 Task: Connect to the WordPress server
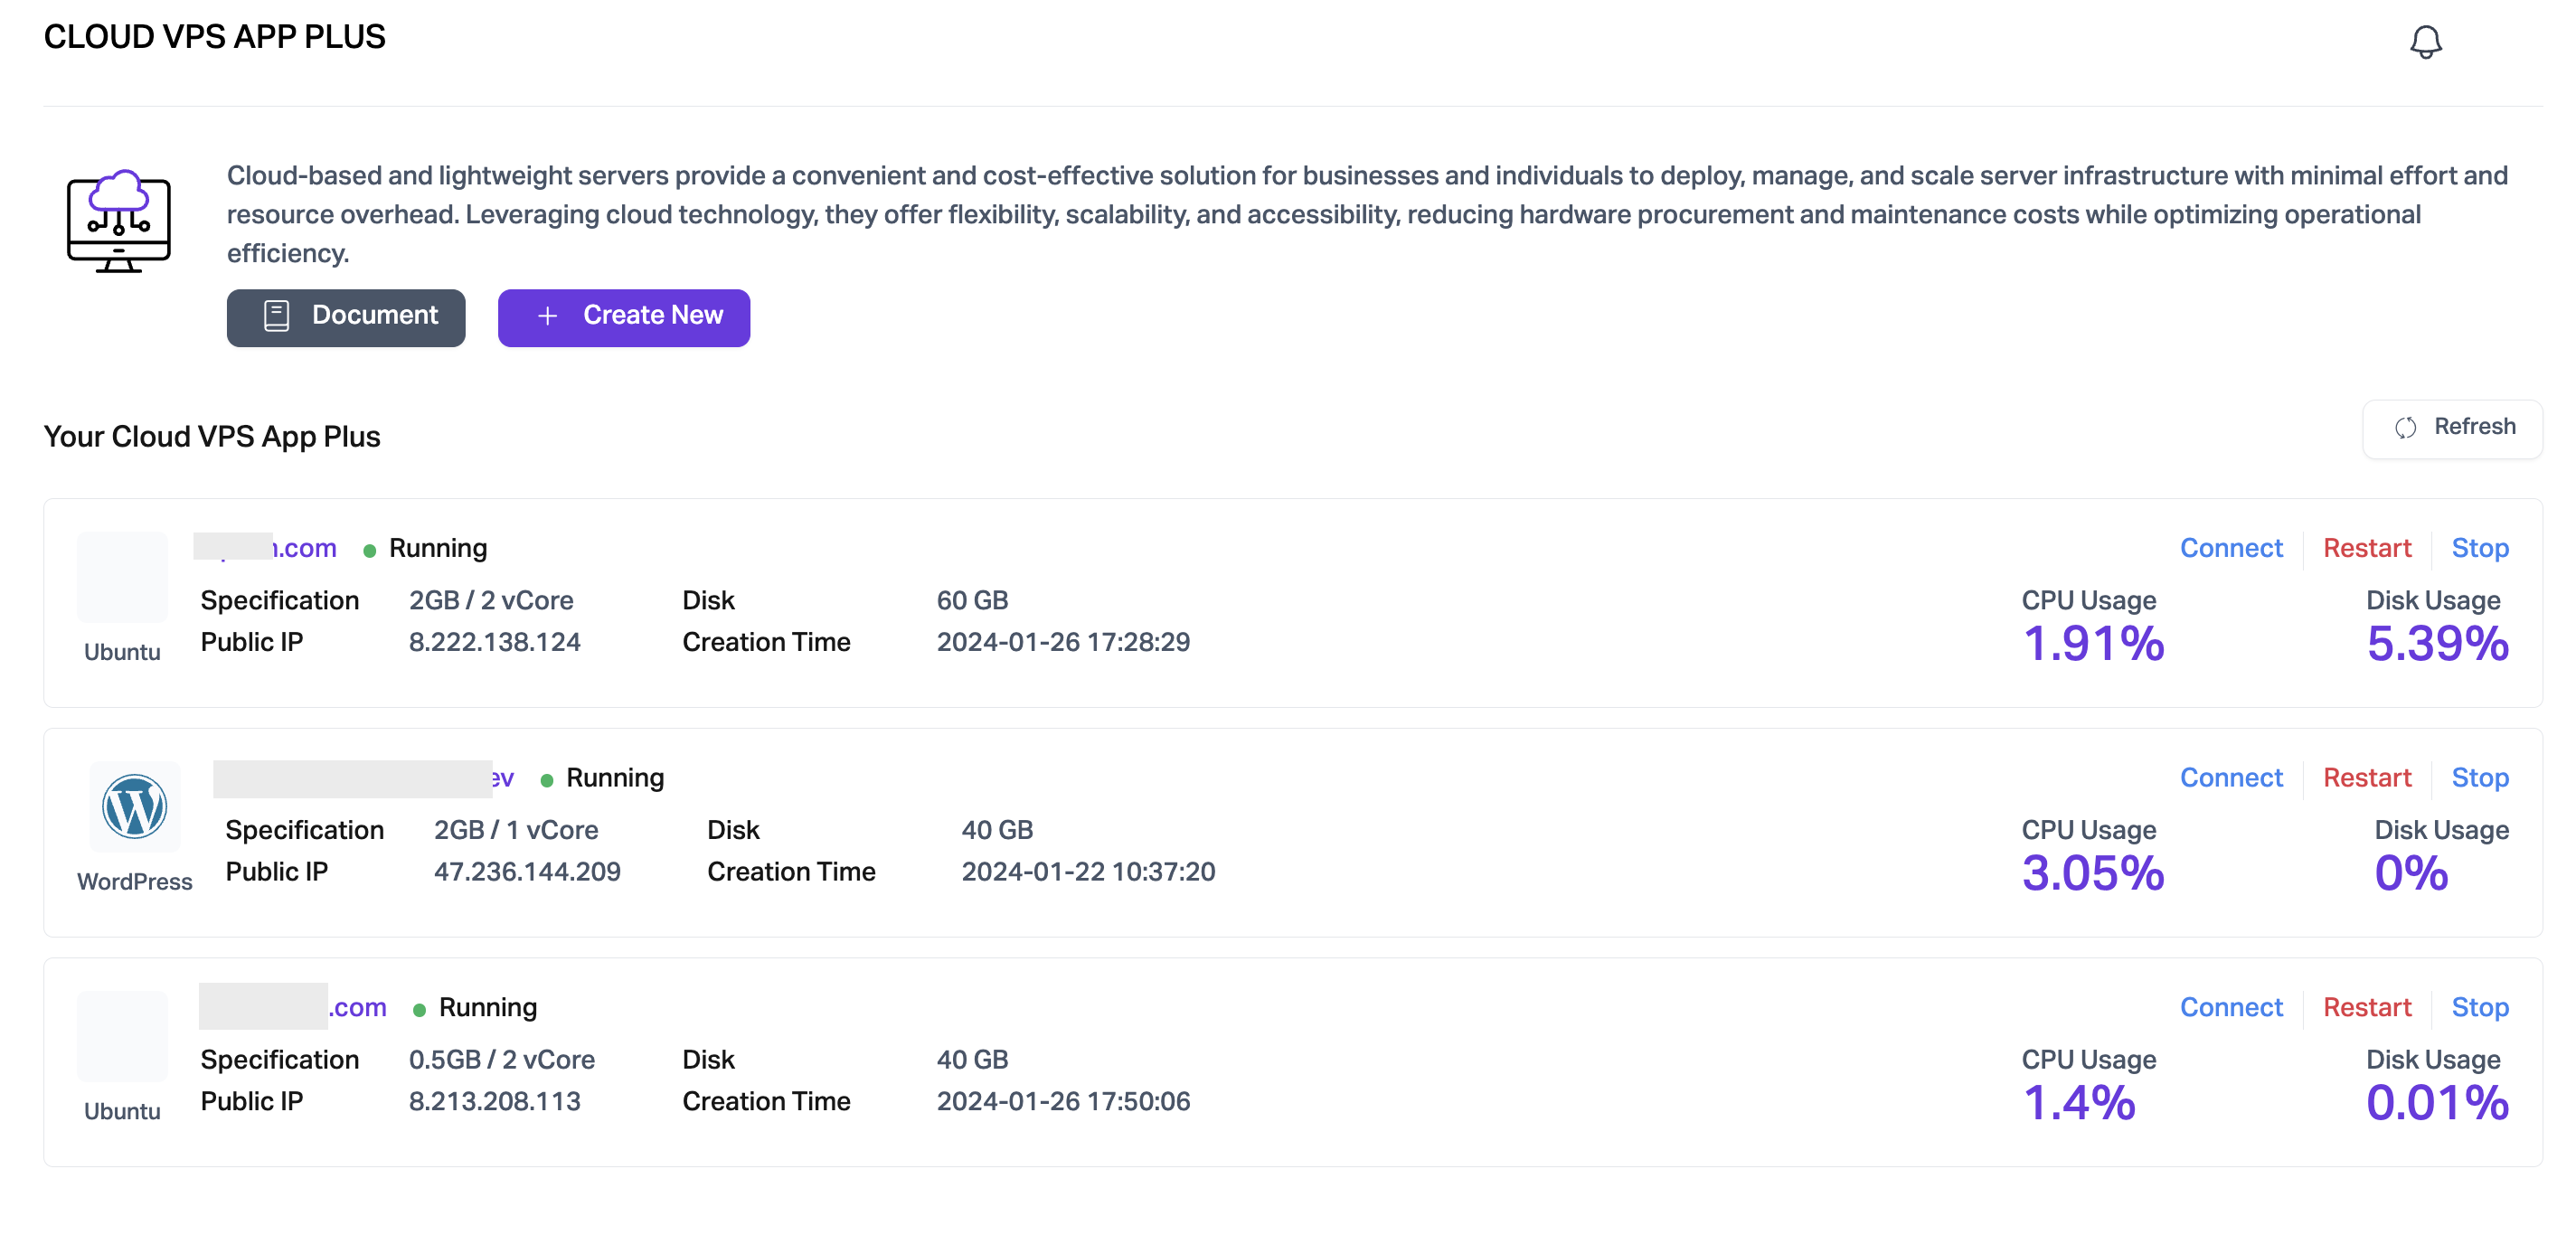pyautogui.click(x=2231, y=777)
